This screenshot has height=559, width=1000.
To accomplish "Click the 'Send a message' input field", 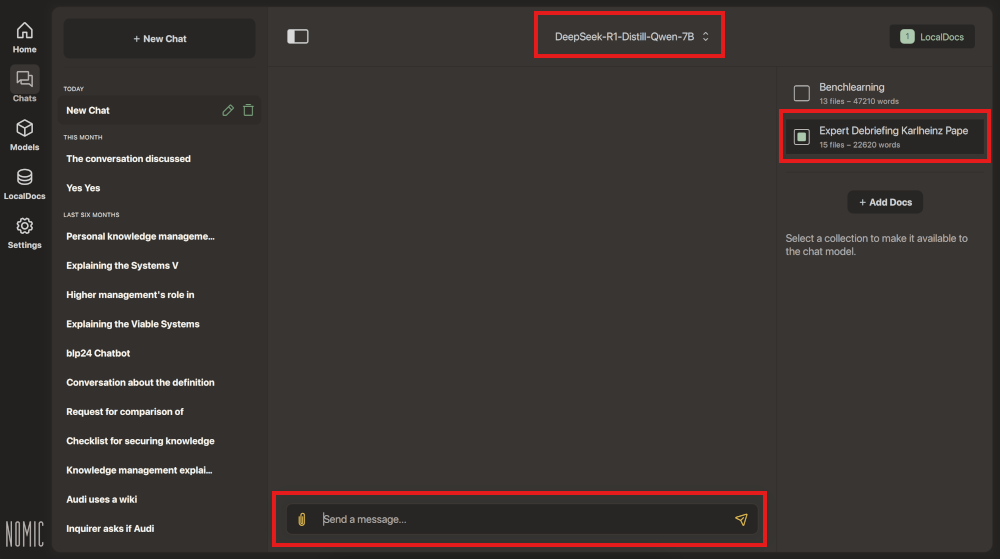I will 520,519.
